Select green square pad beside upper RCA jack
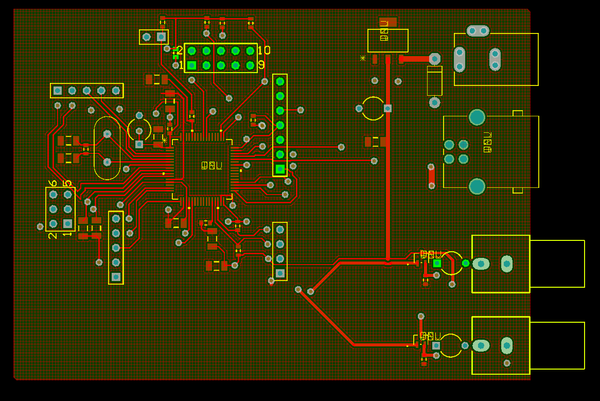This screenshot has height=401, width=600. pos(437,263)
